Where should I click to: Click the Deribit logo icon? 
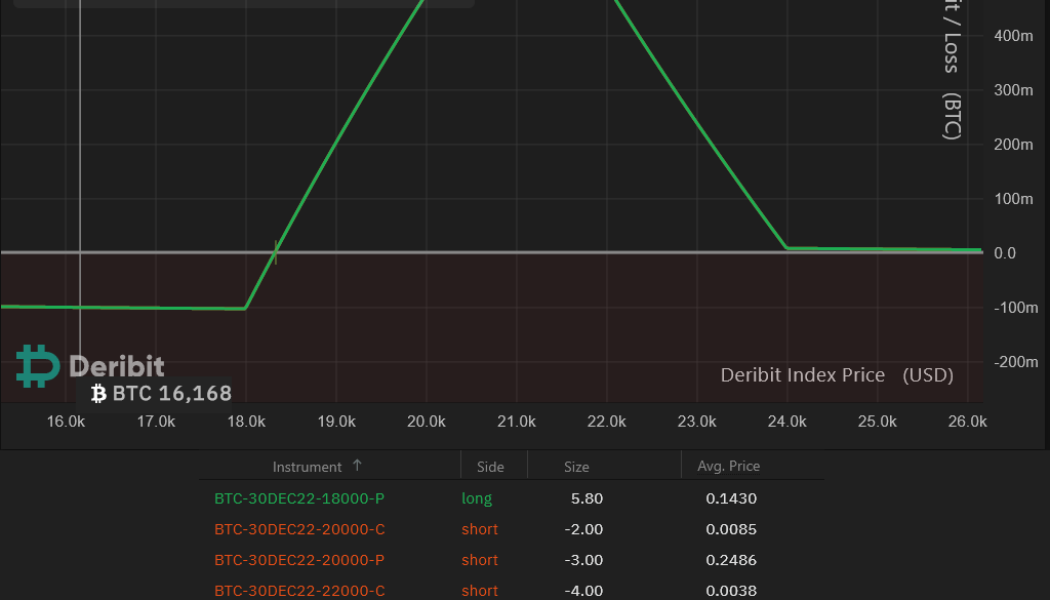point(38,367)
